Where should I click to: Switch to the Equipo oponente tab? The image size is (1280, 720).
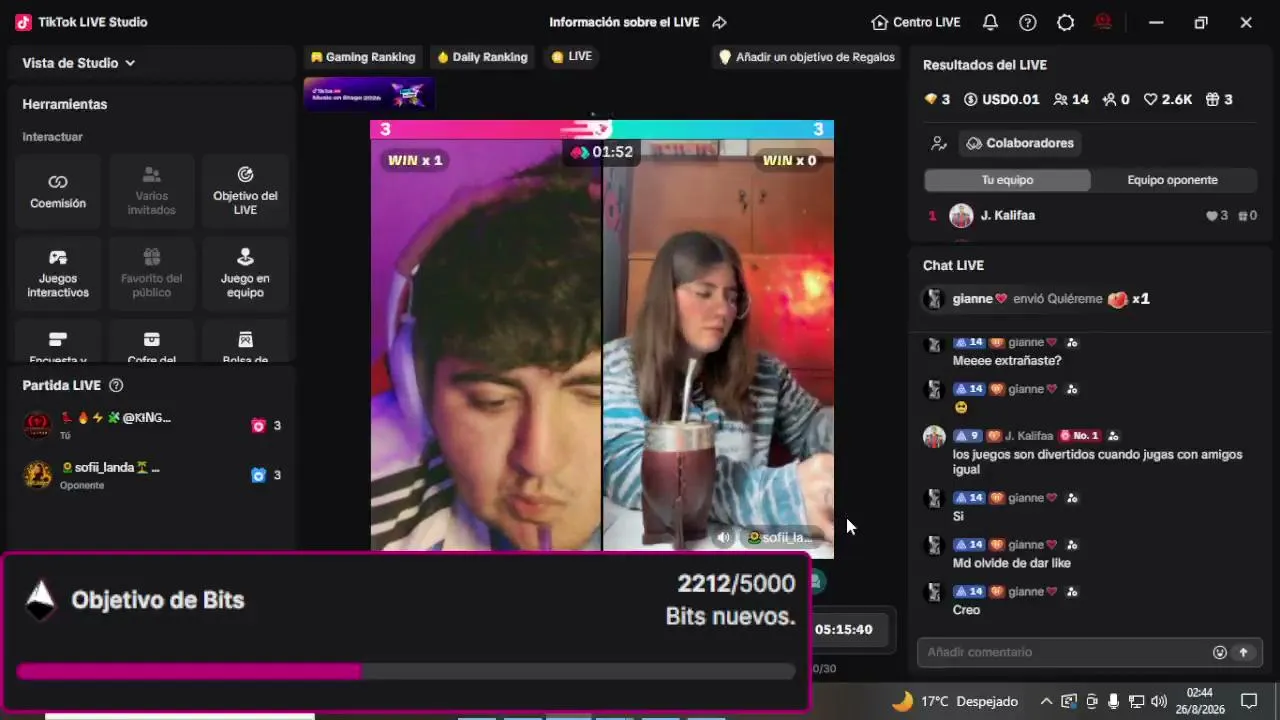1172,180
